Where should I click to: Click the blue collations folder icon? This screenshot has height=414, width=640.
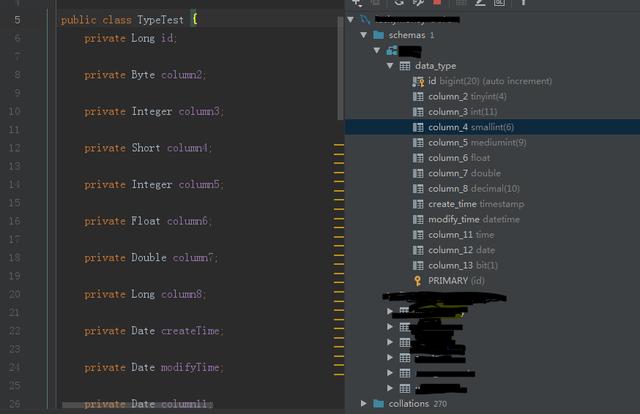378,404
